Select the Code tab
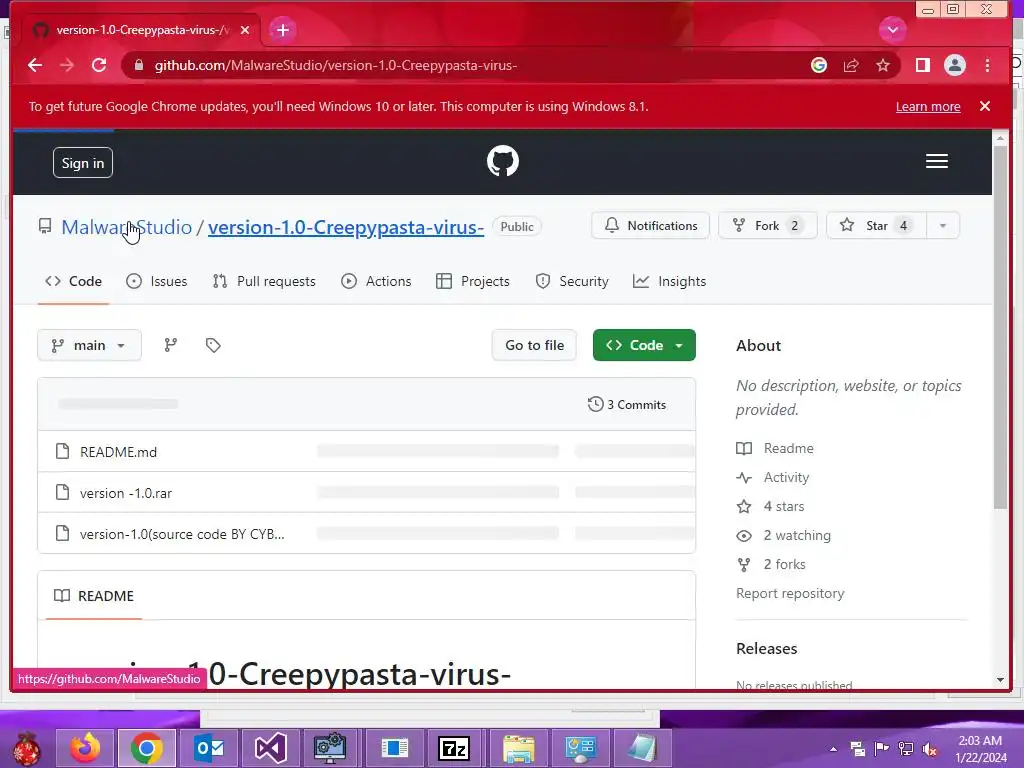The image size is (1024, 768). tap(73, 281)
